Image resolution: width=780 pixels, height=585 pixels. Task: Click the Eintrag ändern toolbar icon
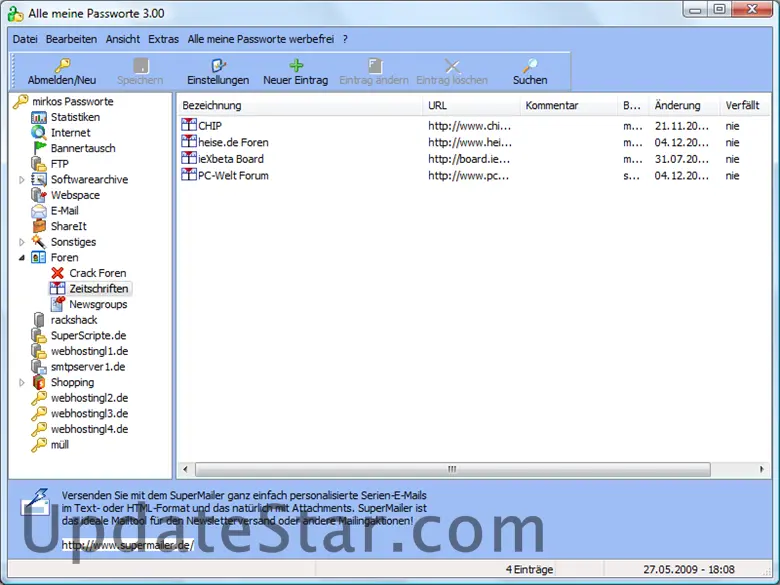(x=375, y=65)
